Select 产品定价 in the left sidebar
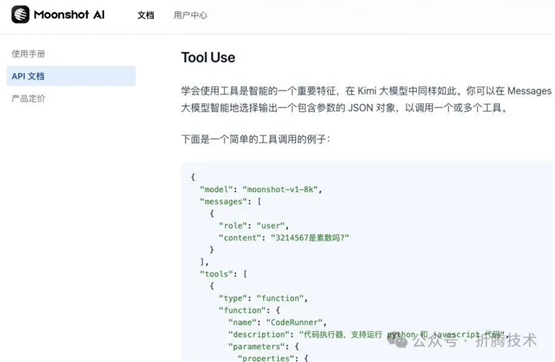This screenshot has width=555, height=362. click(28, 98)
